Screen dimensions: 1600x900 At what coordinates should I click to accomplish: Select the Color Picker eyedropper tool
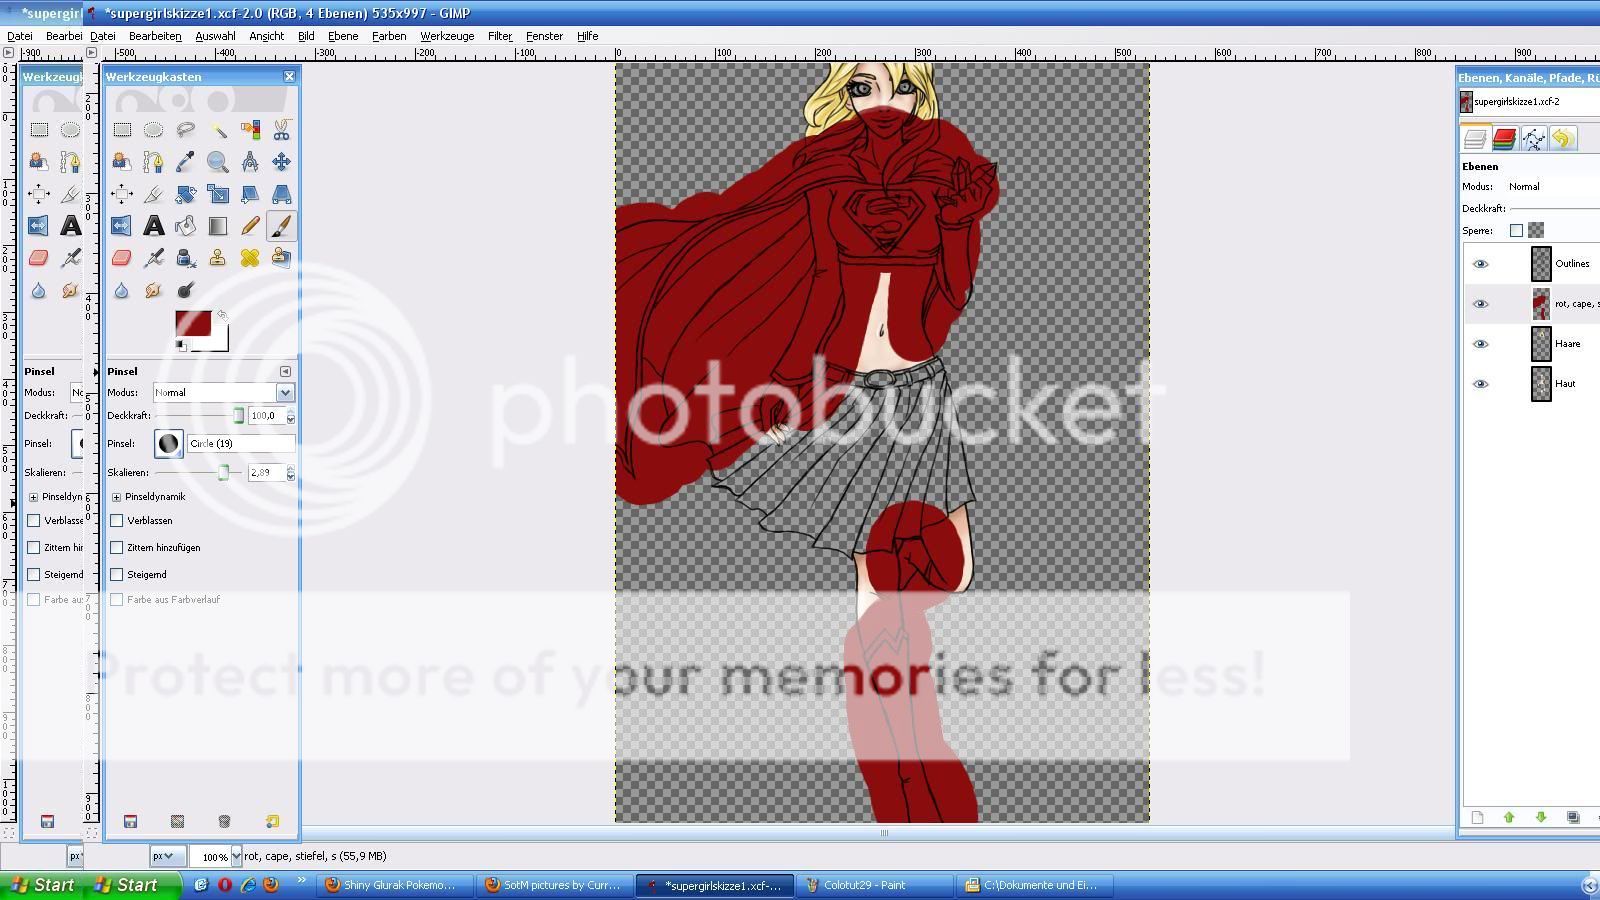185,161
